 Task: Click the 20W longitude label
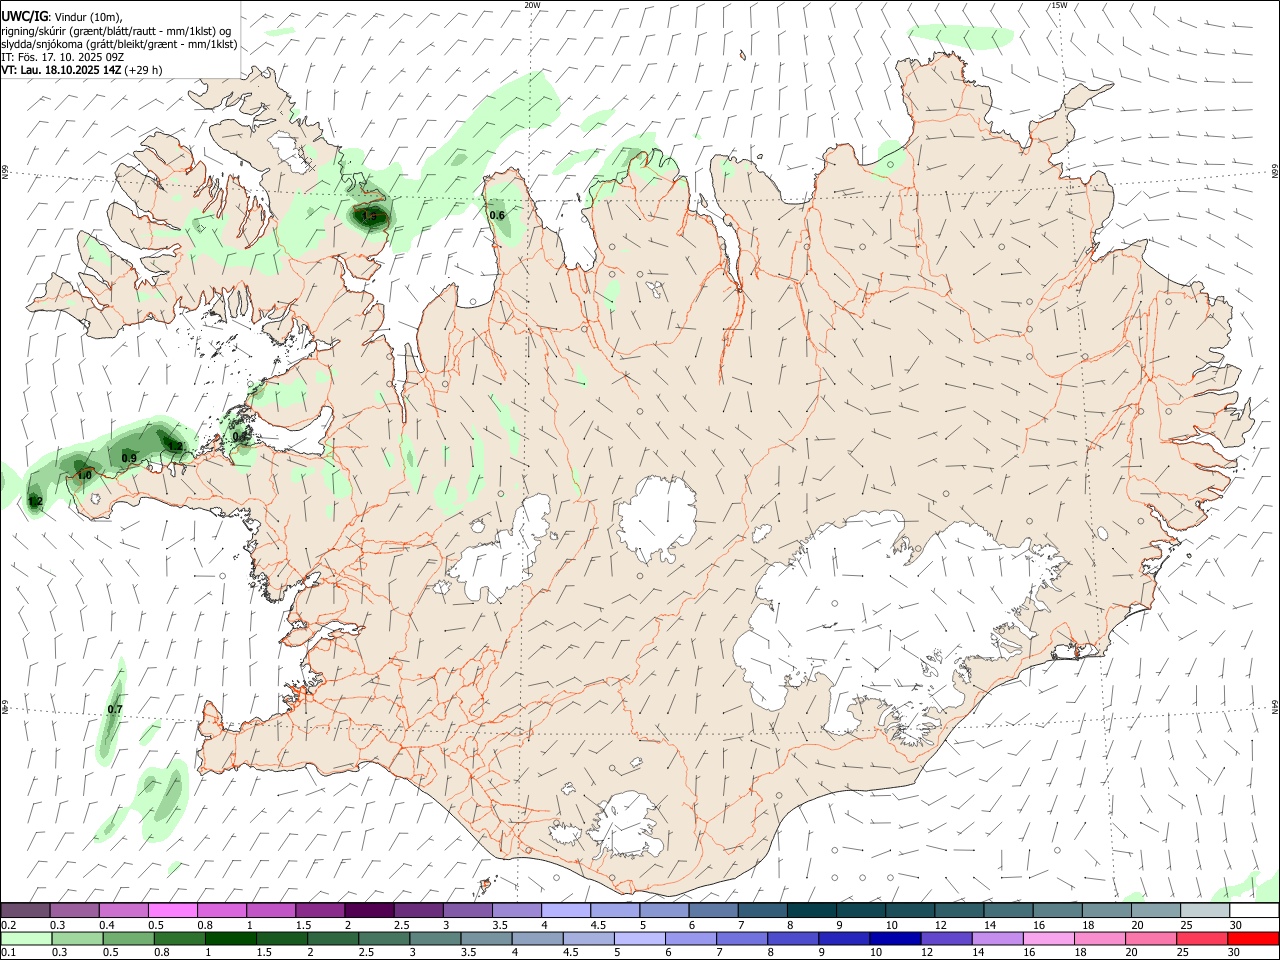tap(532, 5)
